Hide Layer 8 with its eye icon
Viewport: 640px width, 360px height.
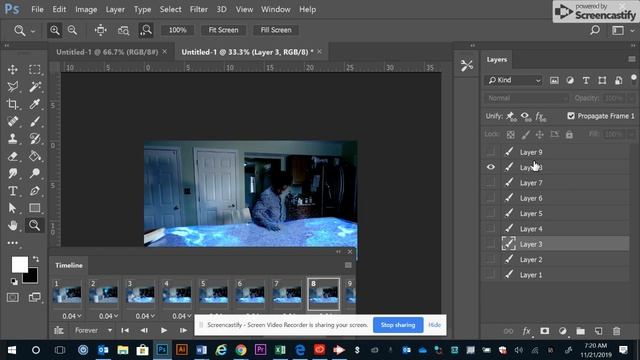[491, 167]
